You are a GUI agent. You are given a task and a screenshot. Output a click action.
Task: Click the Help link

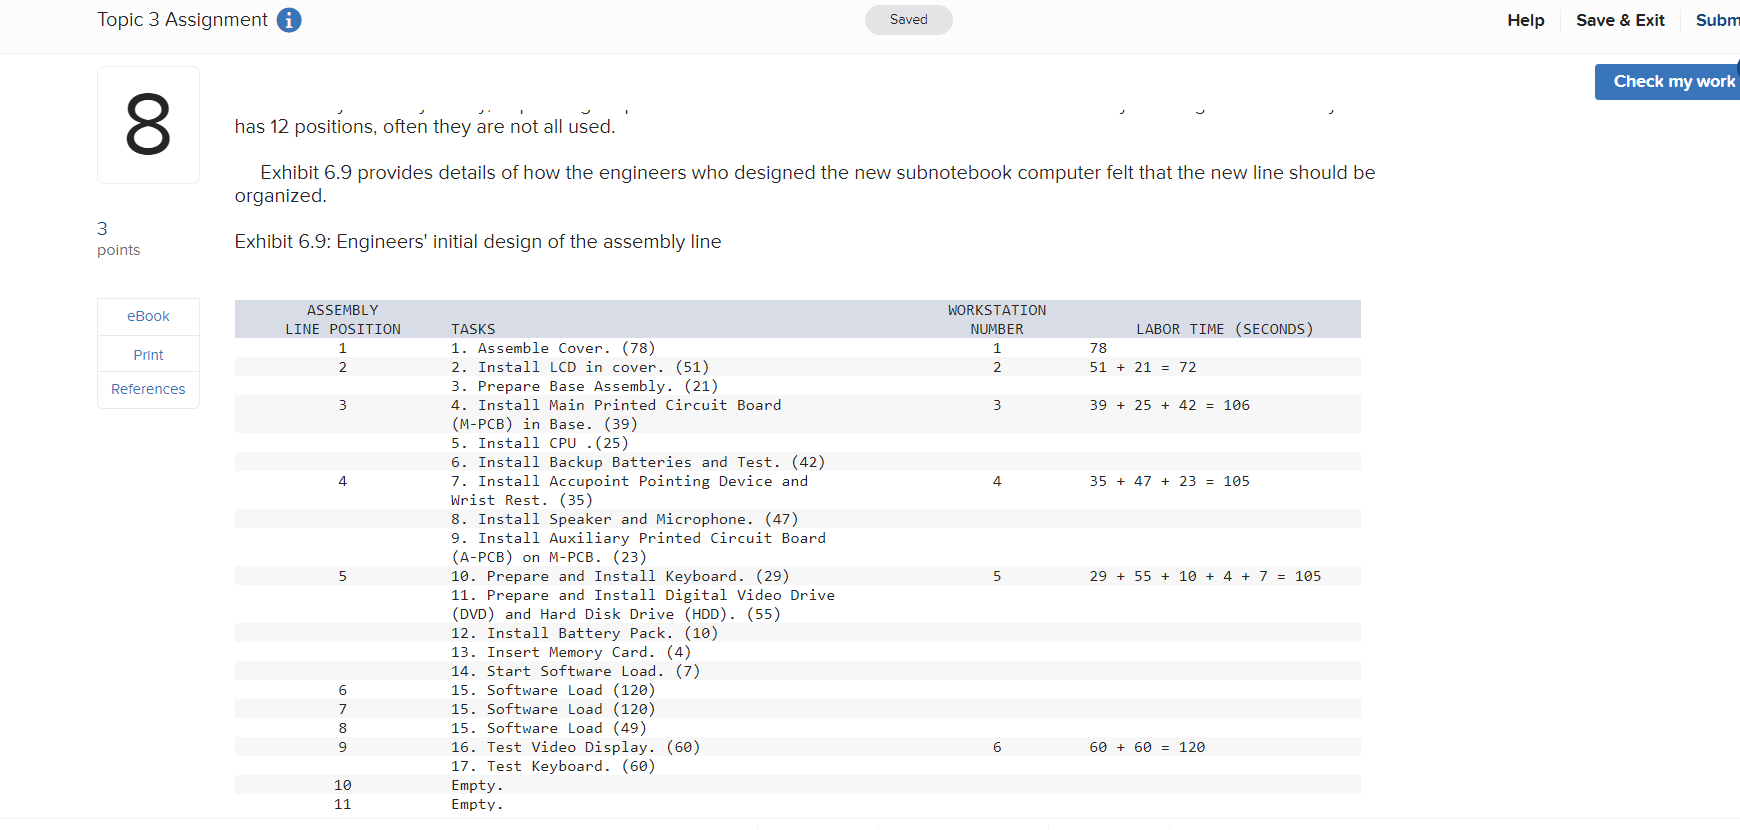1525,20
